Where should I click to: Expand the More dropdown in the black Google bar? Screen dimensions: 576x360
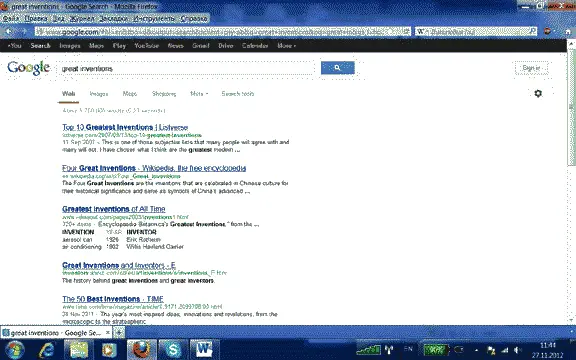click(287, 46)
